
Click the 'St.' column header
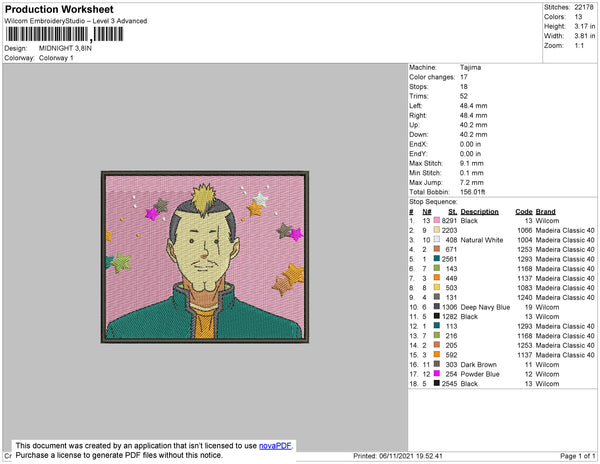coord(453,212)
